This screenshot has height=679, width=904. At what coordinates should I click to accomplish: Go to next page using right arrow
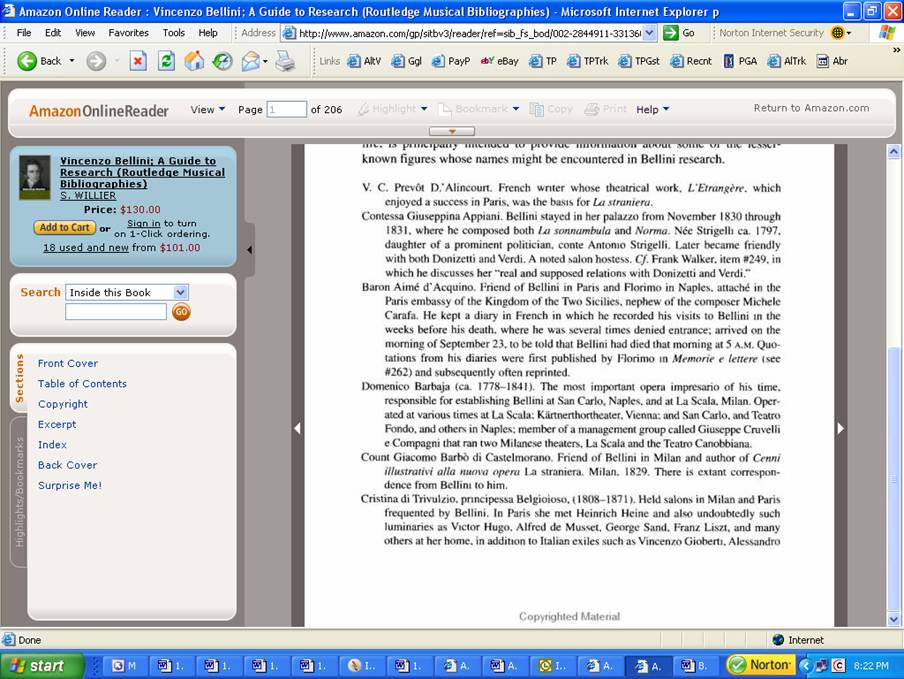click(x=840, y=428)
